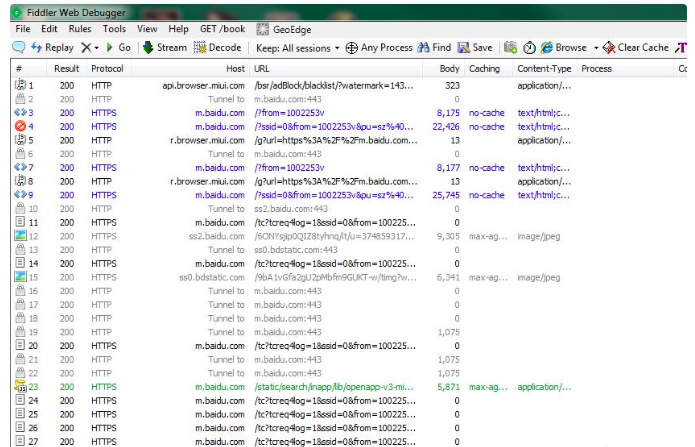Click the red blocked icon of session 4

pyautogui.click(x=20, y=126)
